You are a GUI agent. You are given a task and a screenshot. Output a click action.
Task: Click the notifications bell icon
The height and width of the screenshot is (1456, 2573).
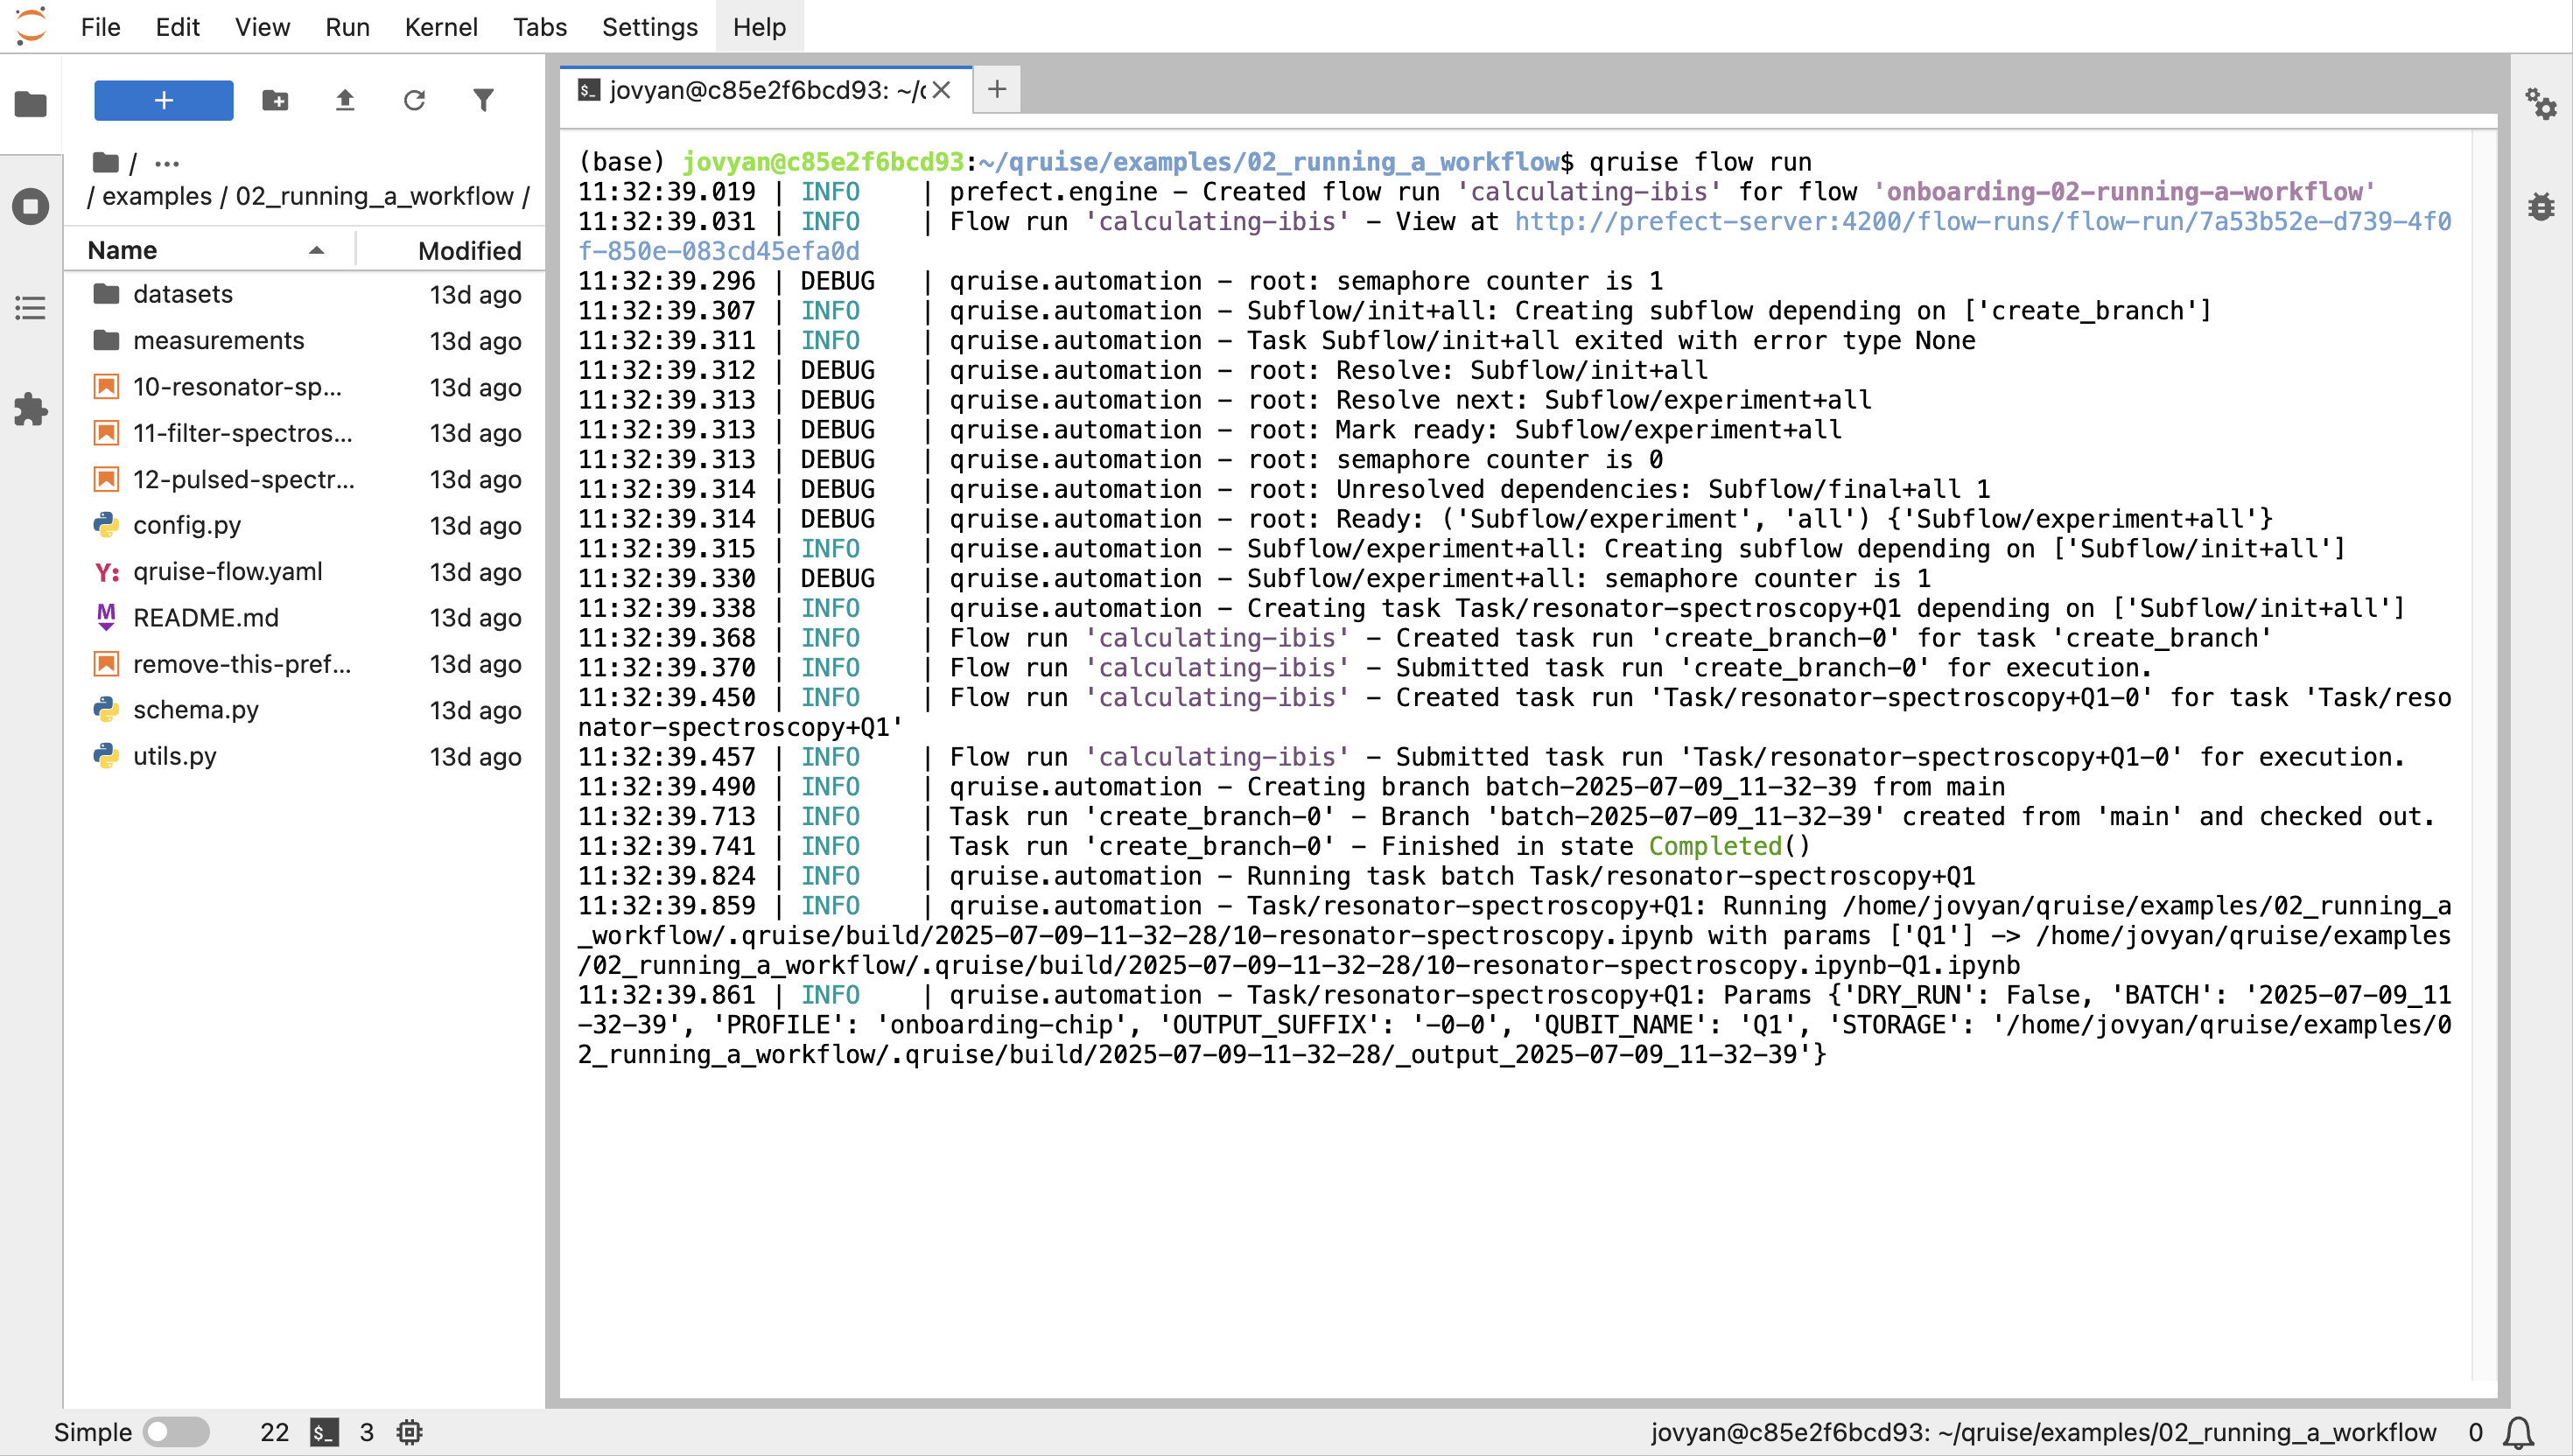(2517, 1432)
